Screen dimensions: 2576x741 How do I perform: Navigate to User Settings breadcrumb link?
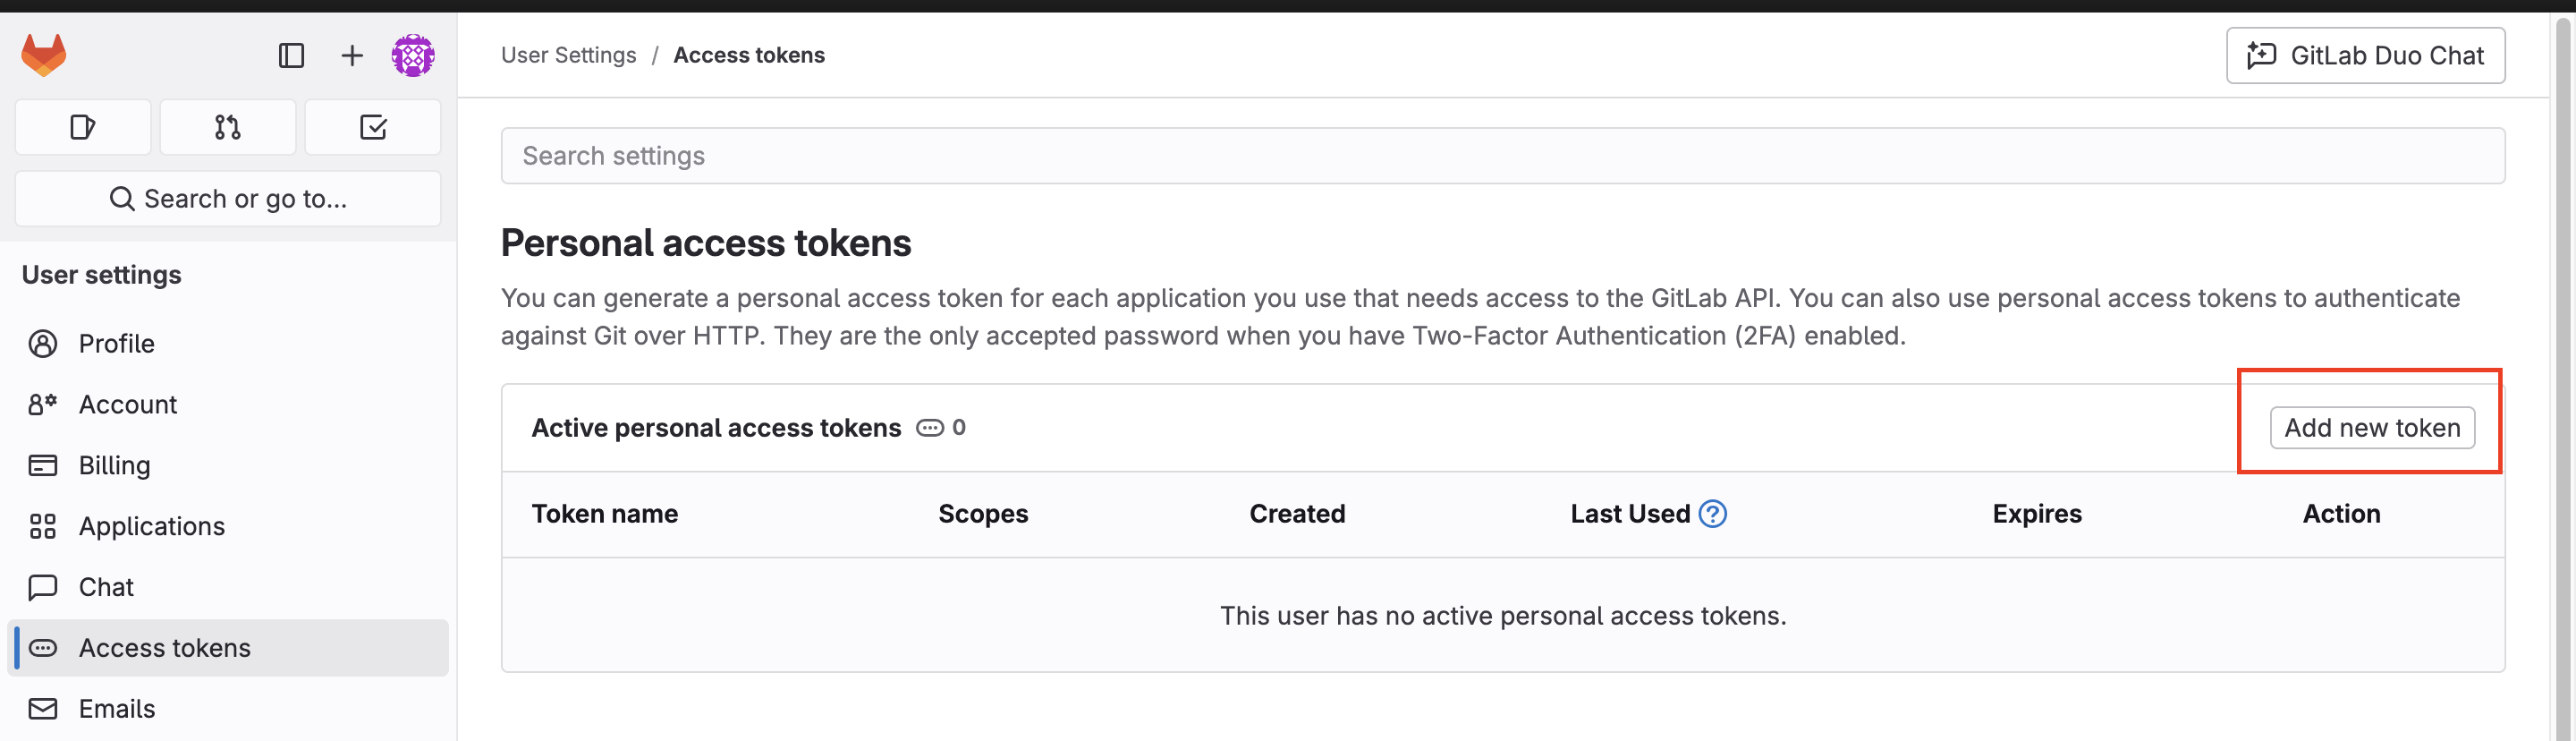pyautogui.click(x=568, y=55)
